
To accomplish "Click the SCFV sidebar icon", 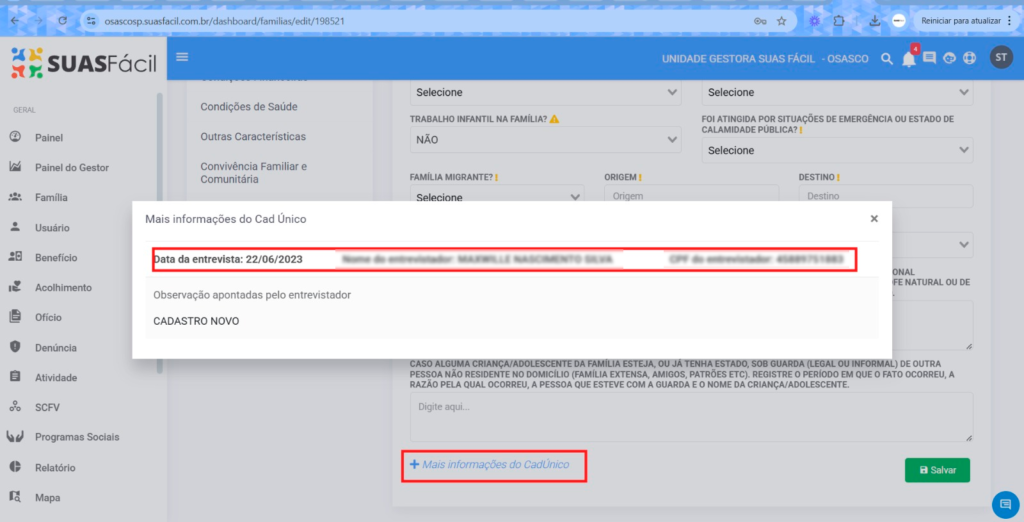I will tap(15, 406).
